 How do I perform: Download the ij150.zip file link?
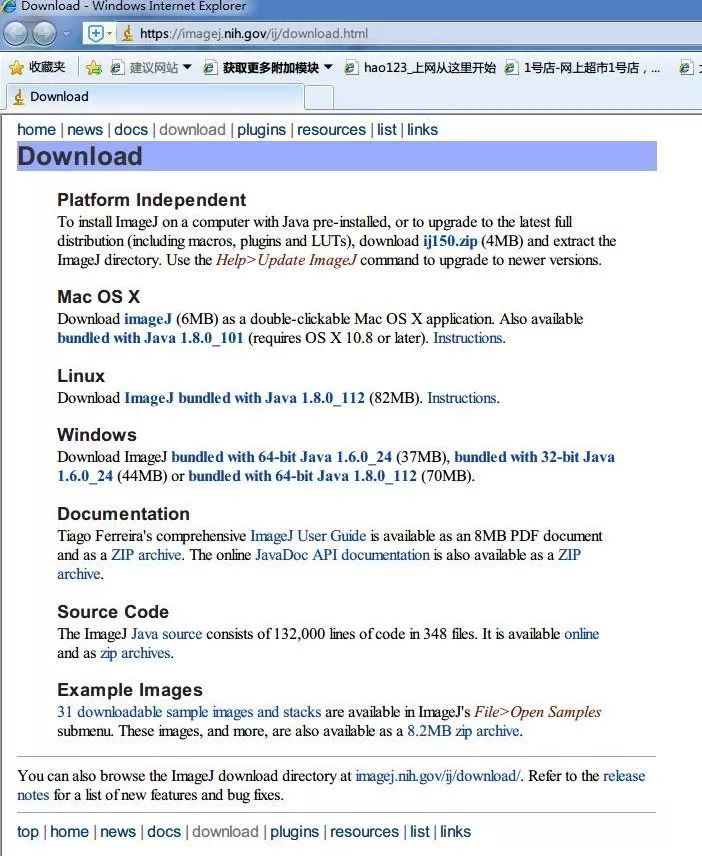(450, 241)
